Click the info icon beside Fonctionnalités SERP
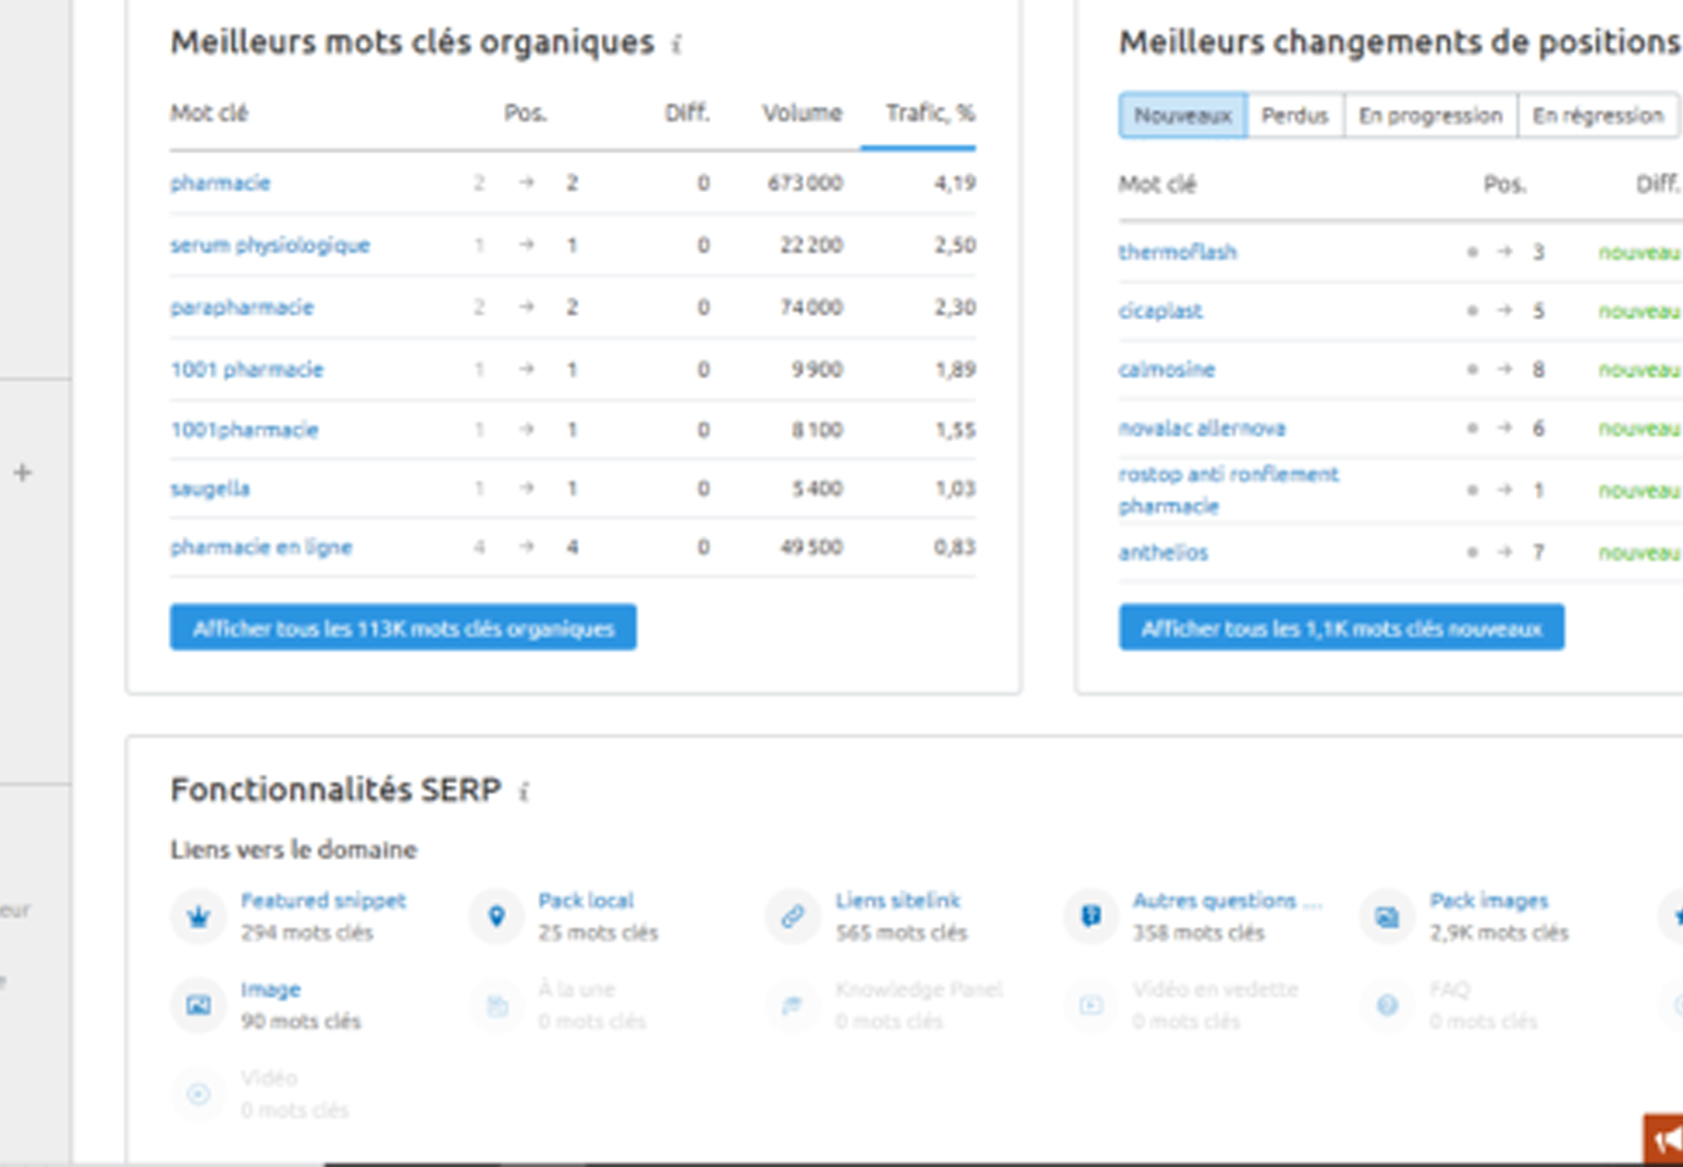Screen dimensions: 1683x1167 [524, 791]
